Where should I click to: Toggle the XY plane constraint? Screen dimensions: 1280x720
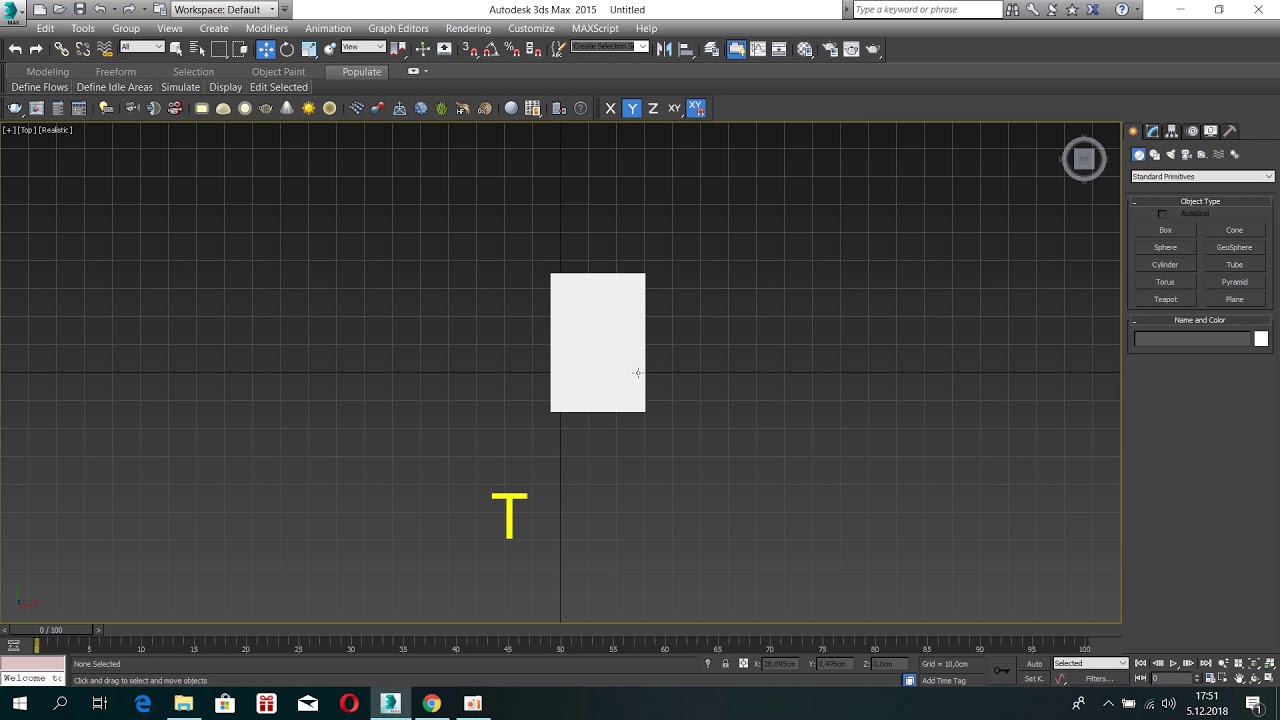coord(674,108)
